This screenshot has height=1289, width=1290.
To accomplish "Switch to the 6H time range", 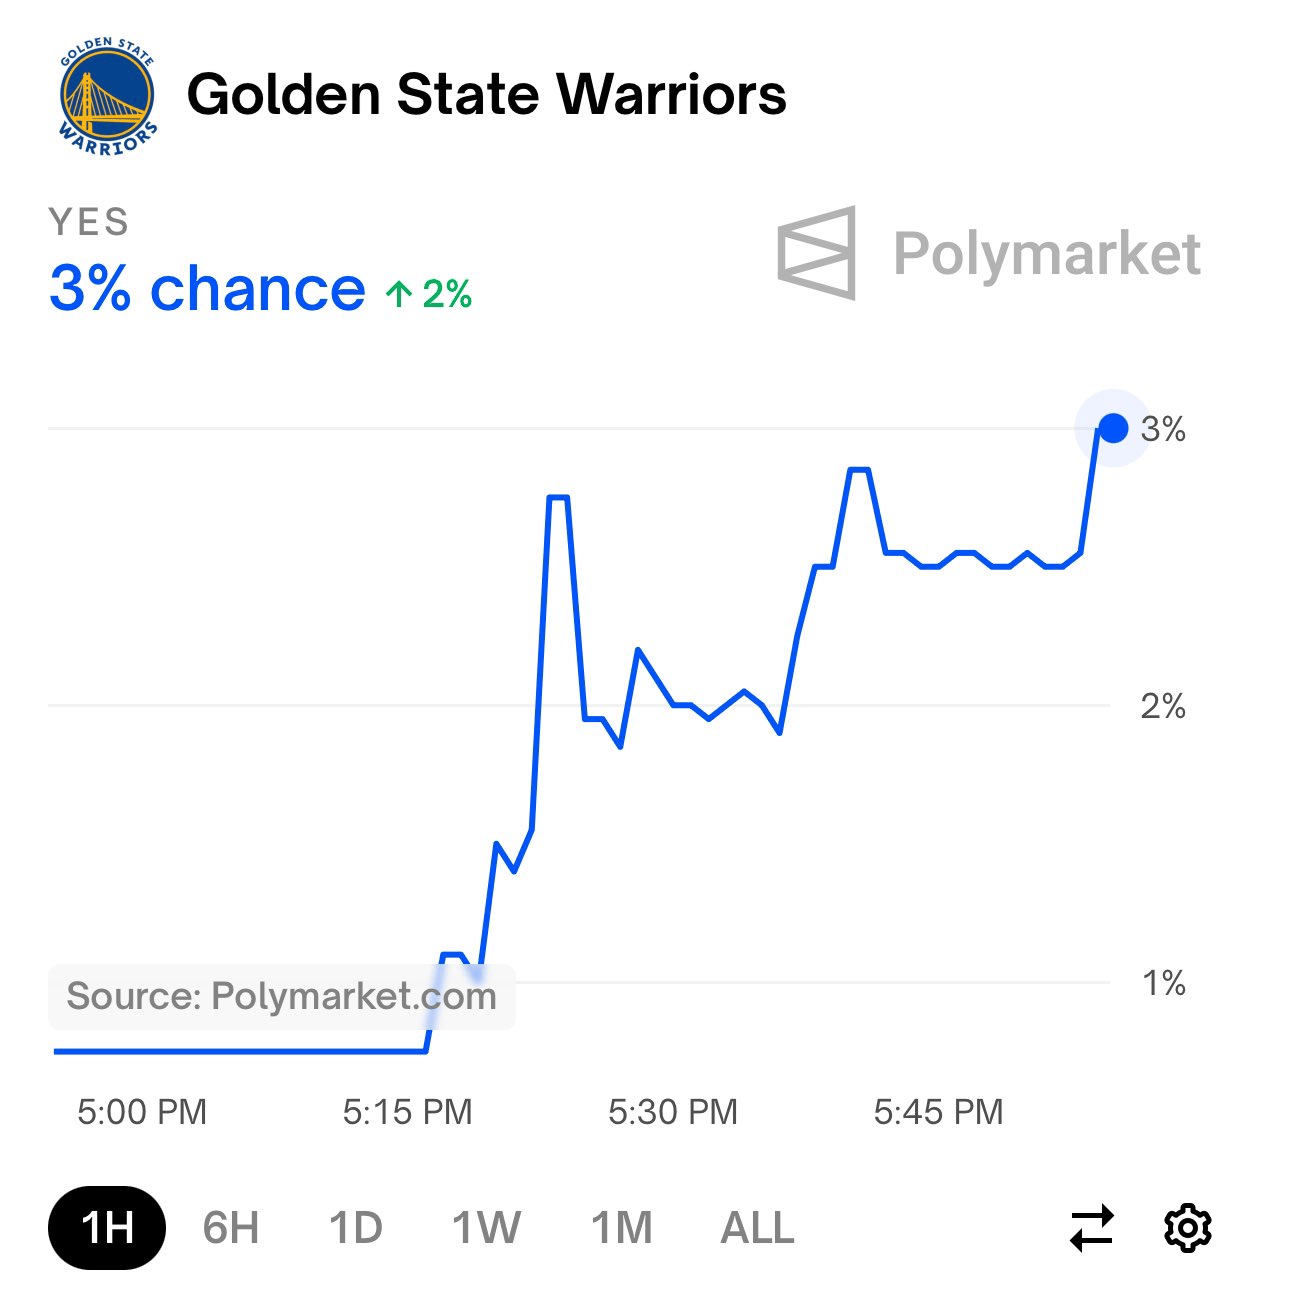I will point(231,1227).
